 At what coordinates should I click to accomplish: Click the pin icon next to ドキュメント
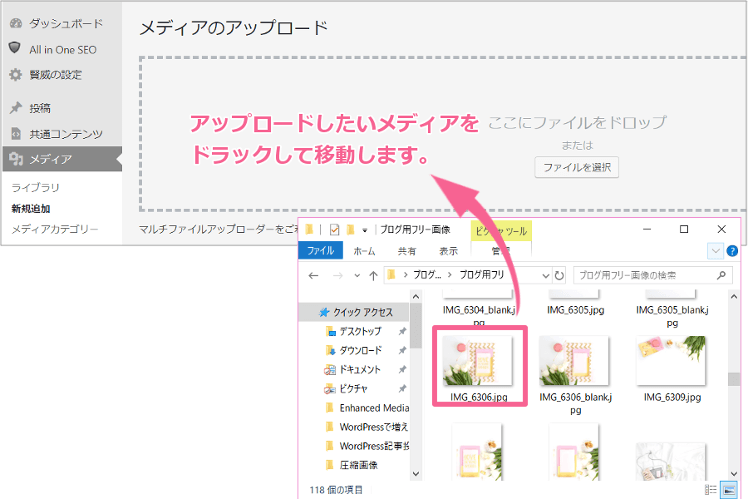(402, 370)
